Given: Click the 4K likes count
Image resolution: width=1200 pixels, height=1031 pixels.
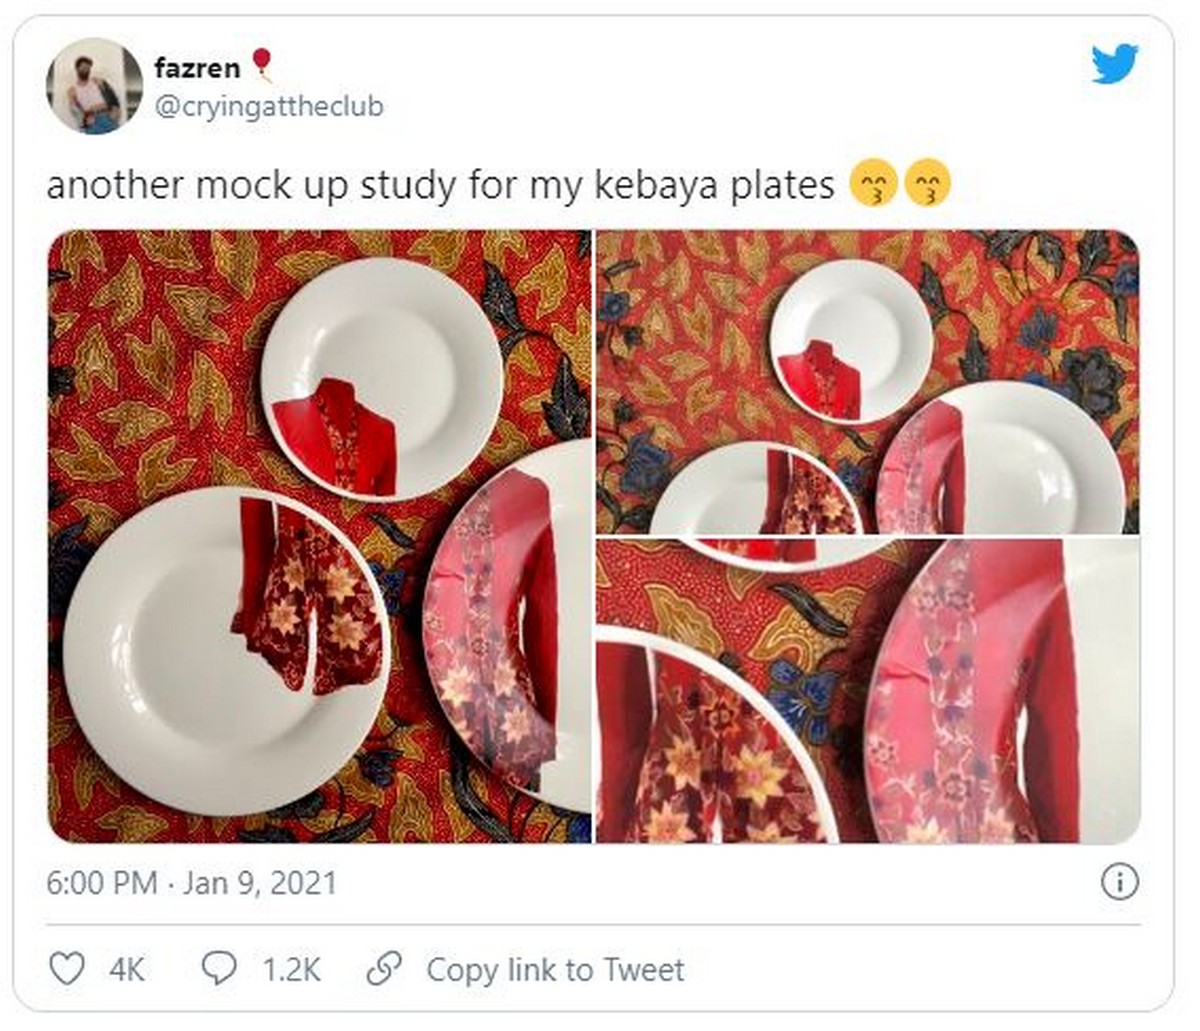Looking at the screenshot, I should point(127,969).
